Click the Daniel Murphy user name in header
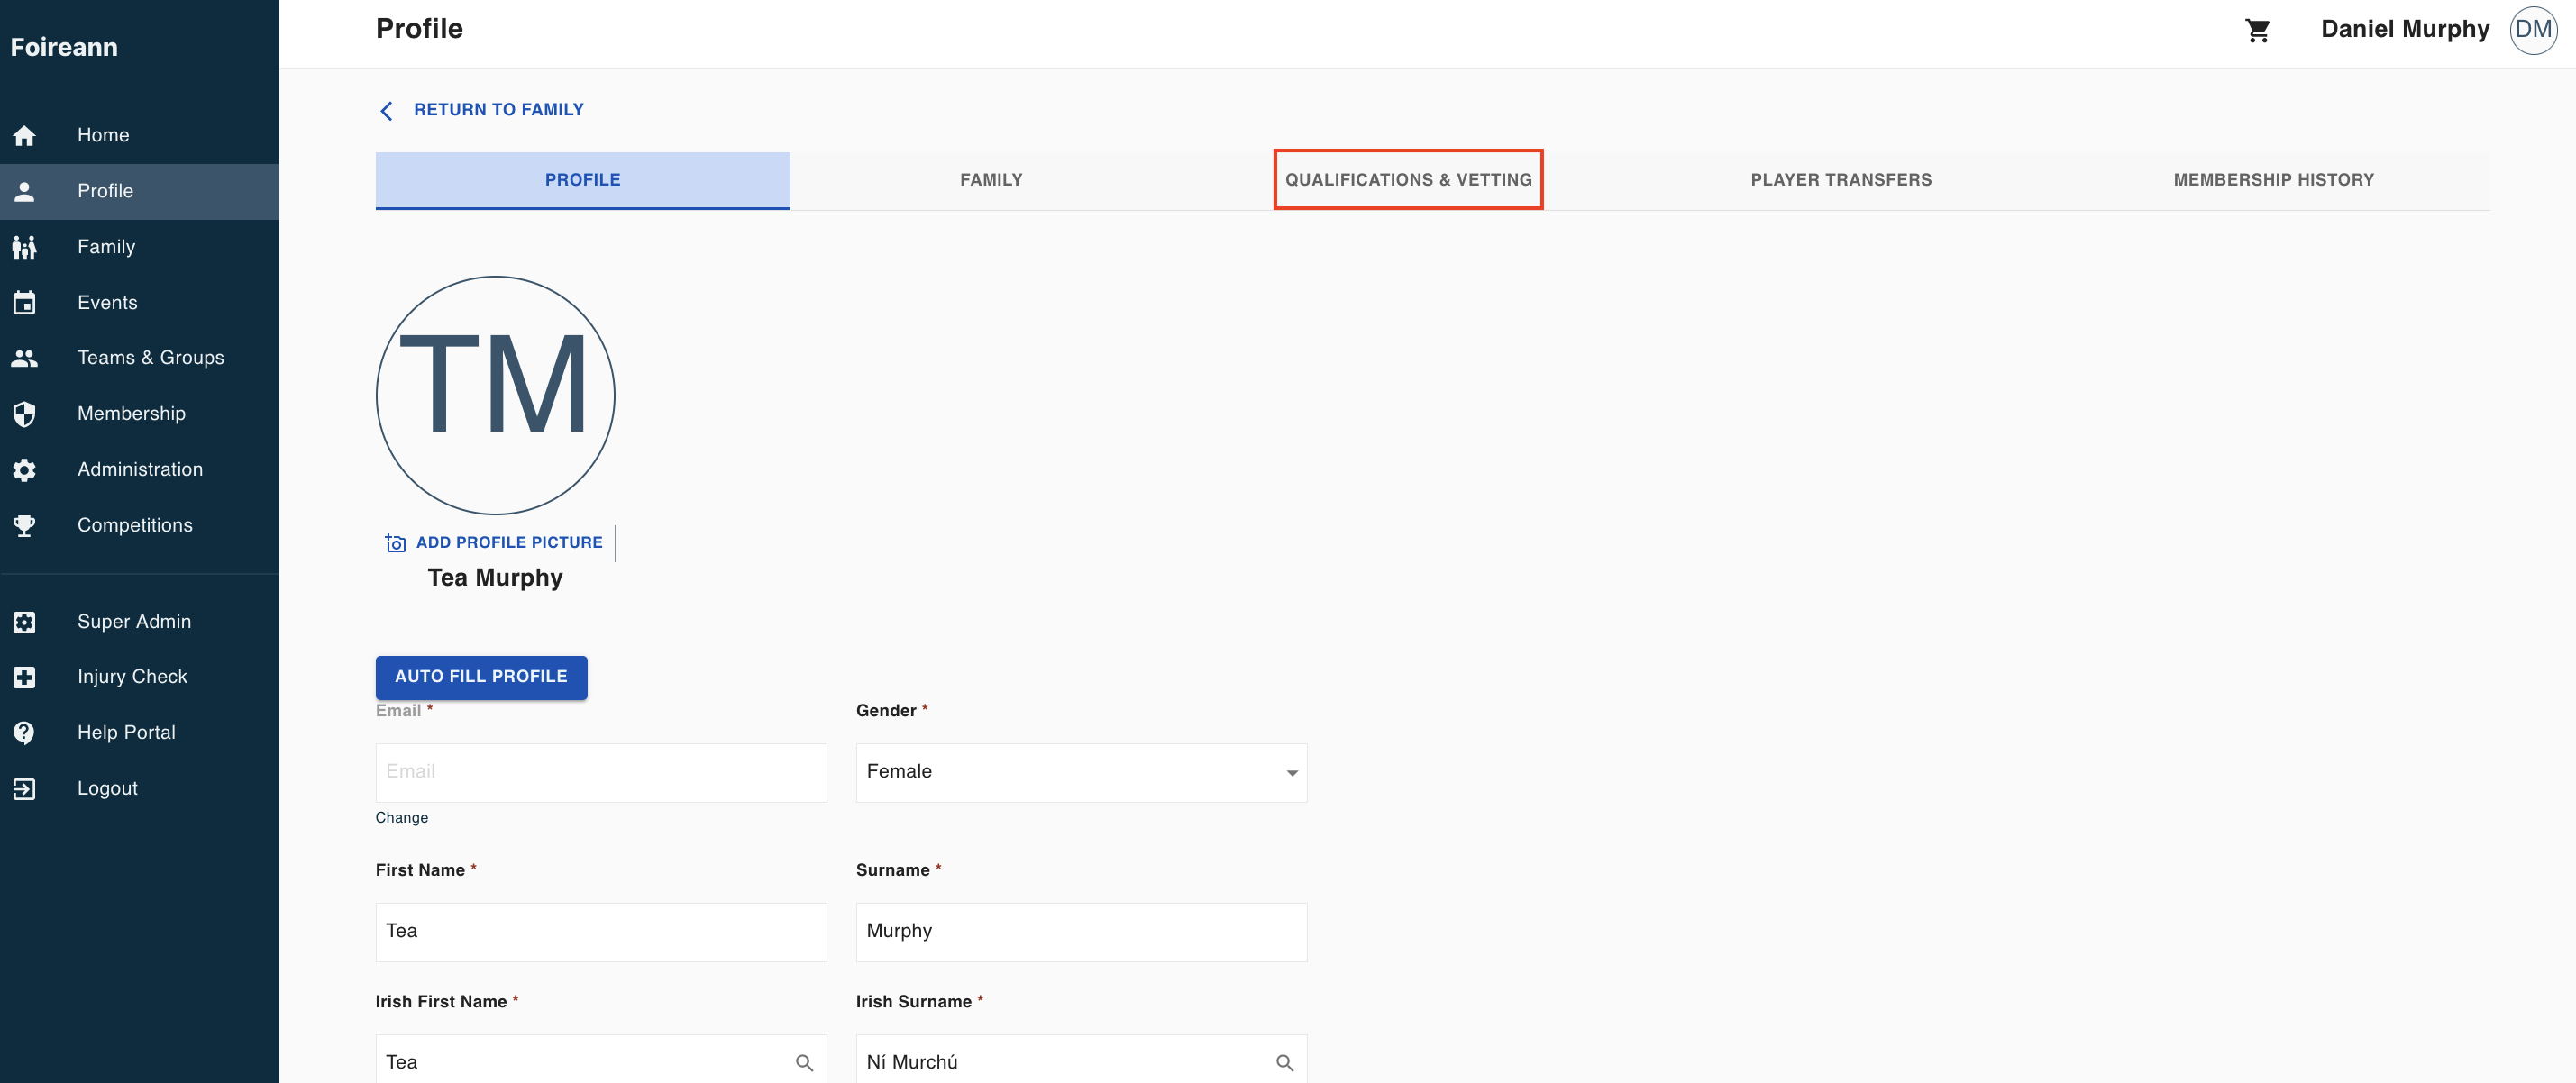The width and height of the screenshot is (2576, 1083). click(2404, 30)
